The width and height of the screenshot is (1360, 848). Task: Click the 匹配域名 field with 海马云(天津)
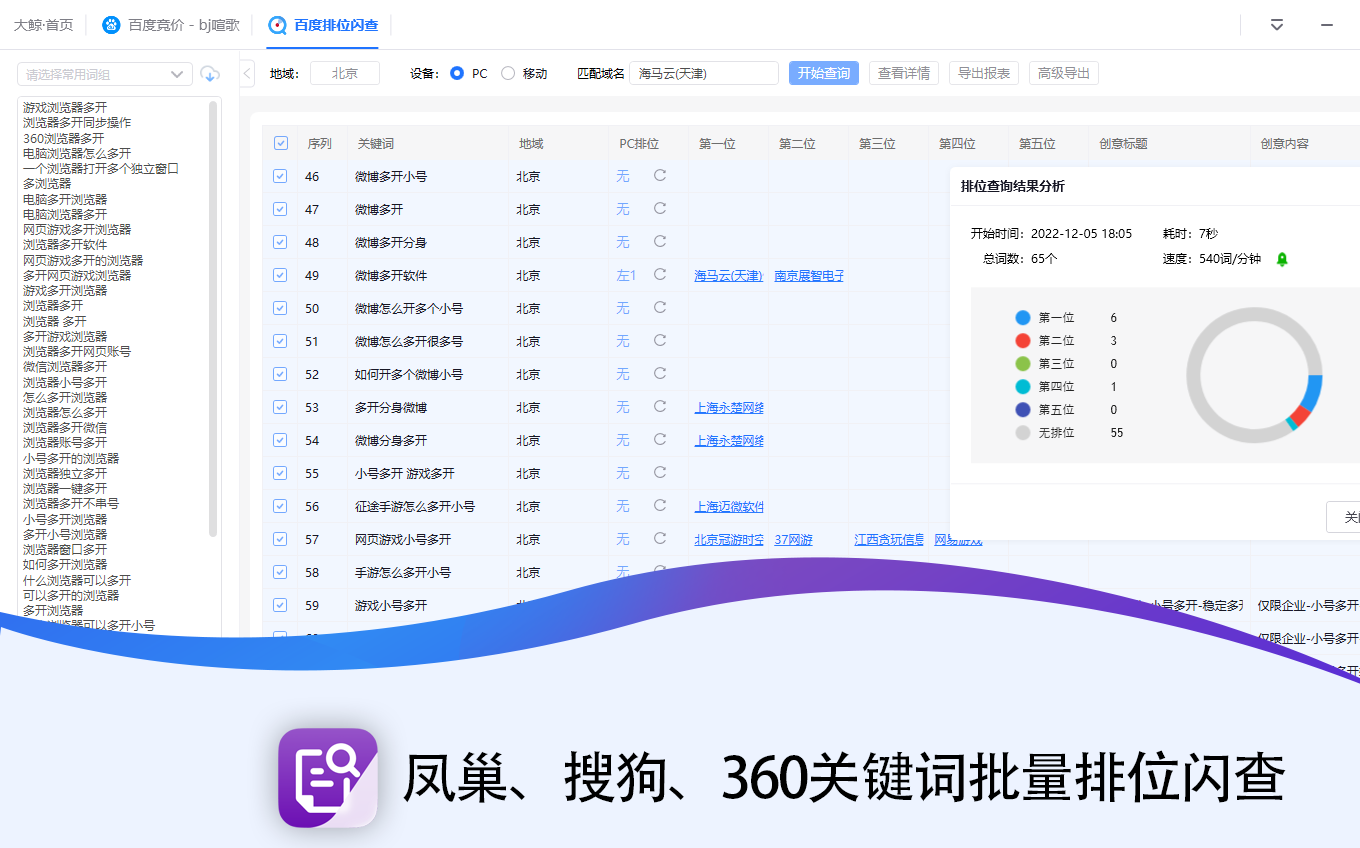[704, 73]
